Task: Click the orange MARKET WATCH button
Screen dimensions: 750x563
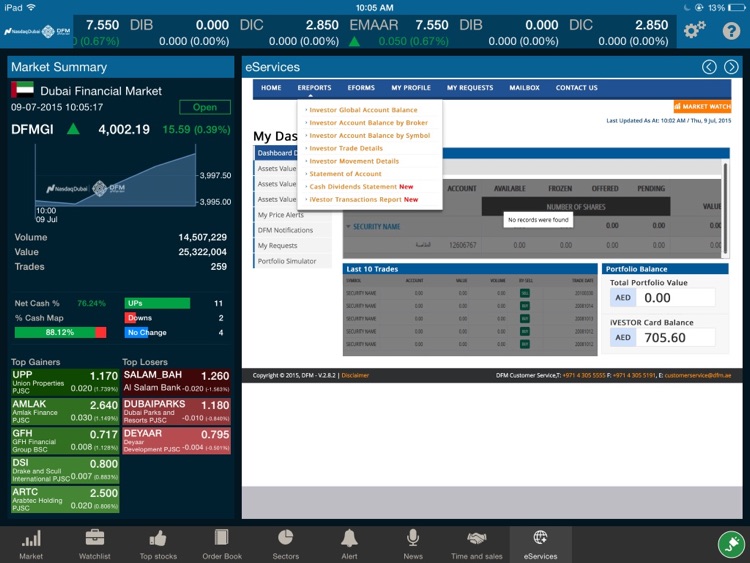Action: point(702,106)
